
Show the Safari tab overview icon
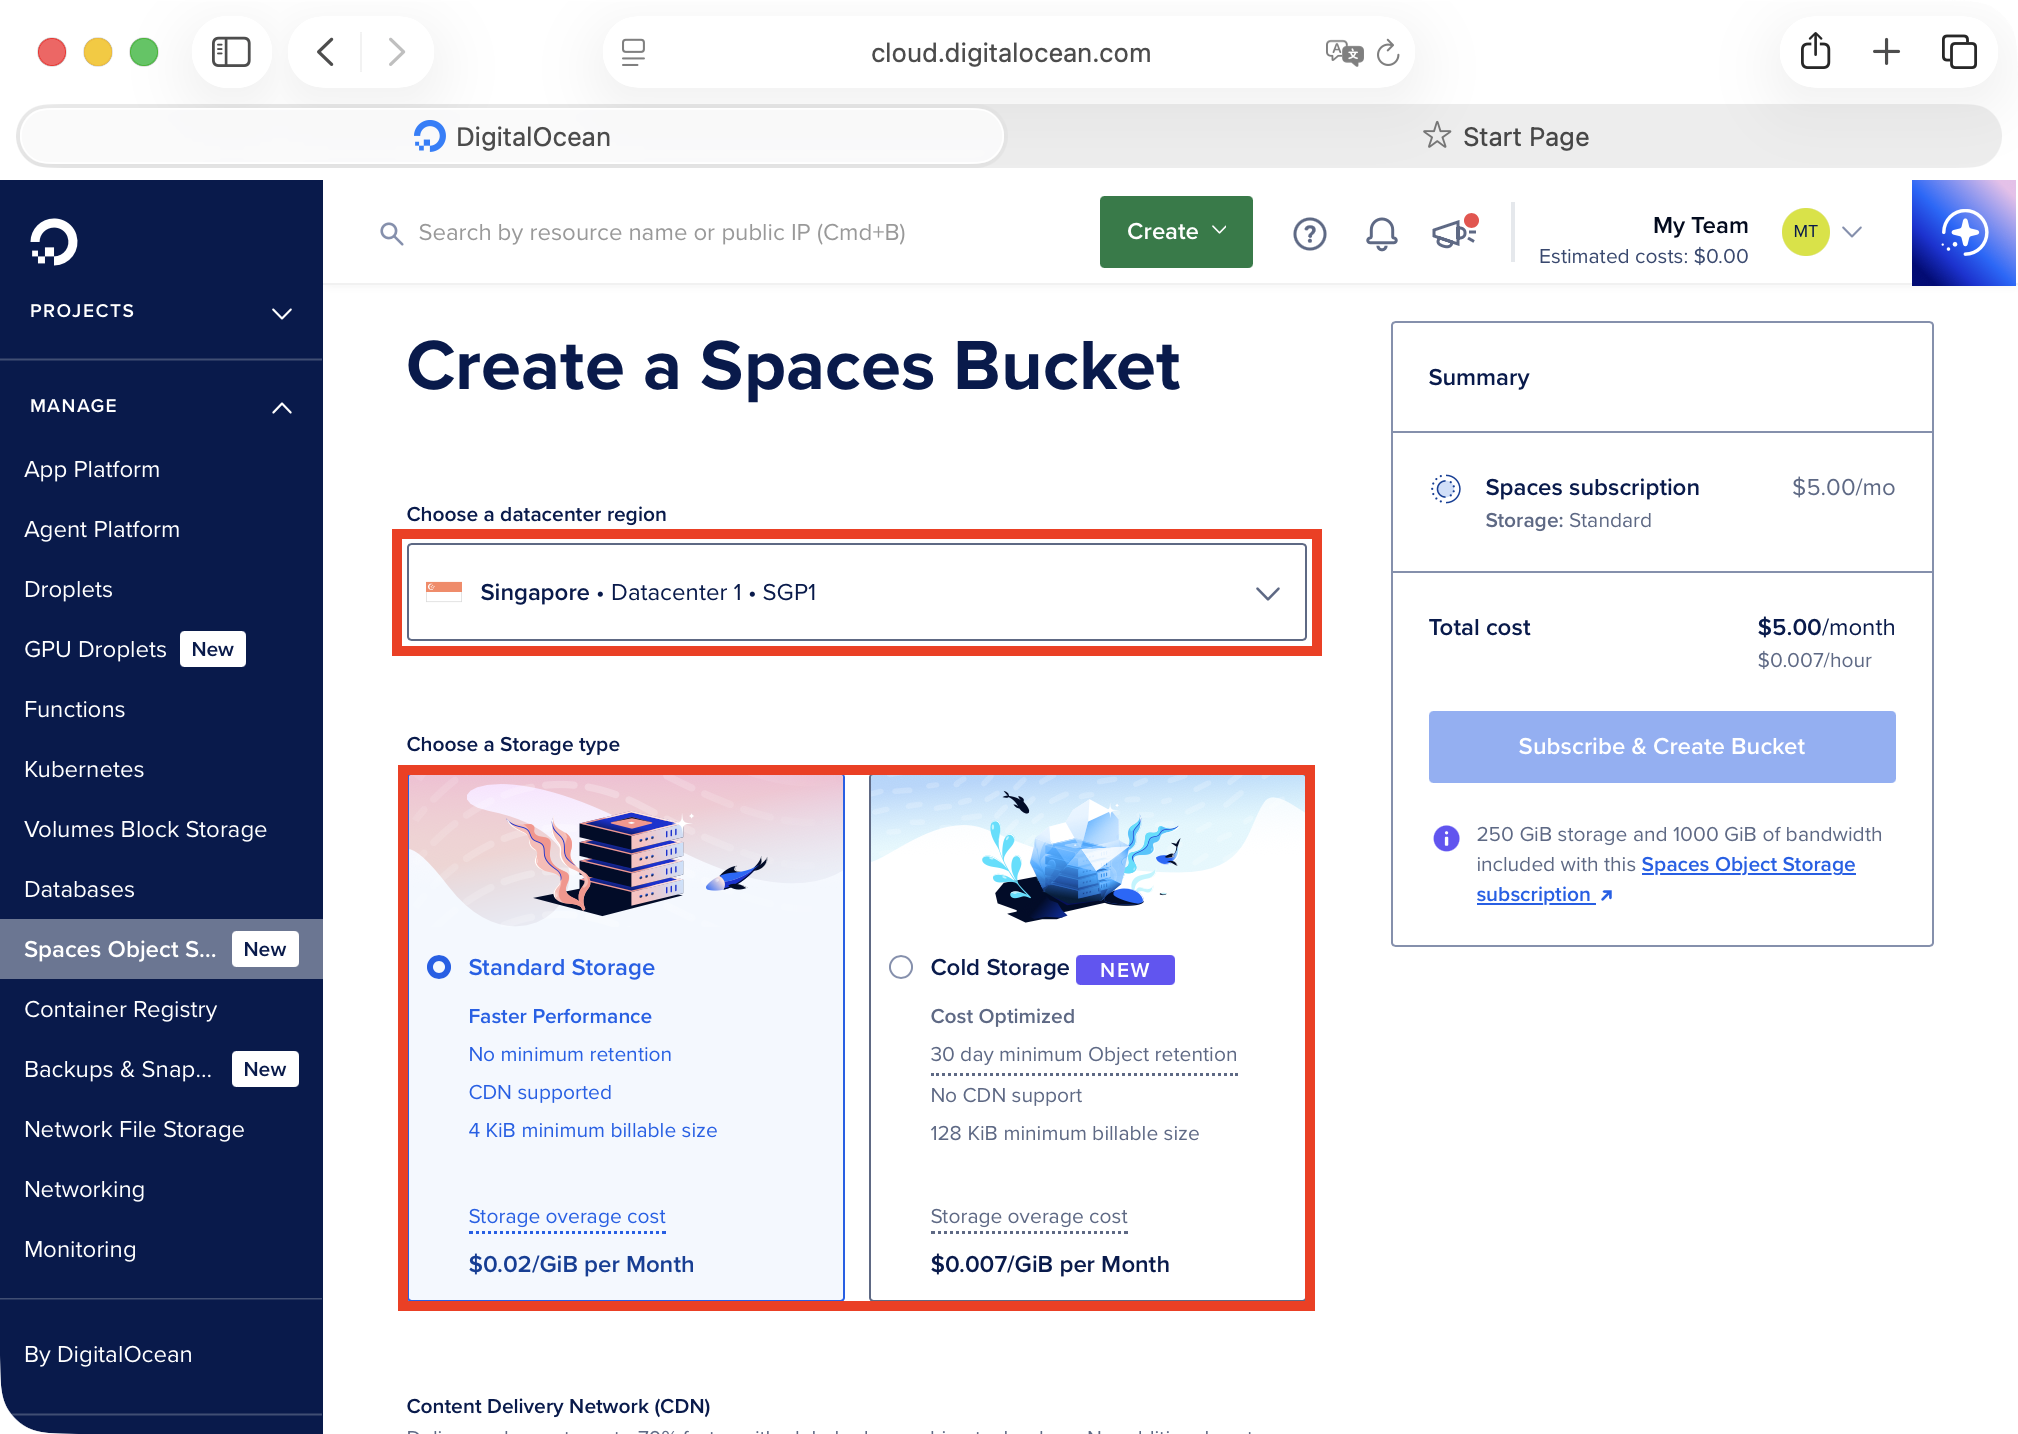coord(1958,52)
